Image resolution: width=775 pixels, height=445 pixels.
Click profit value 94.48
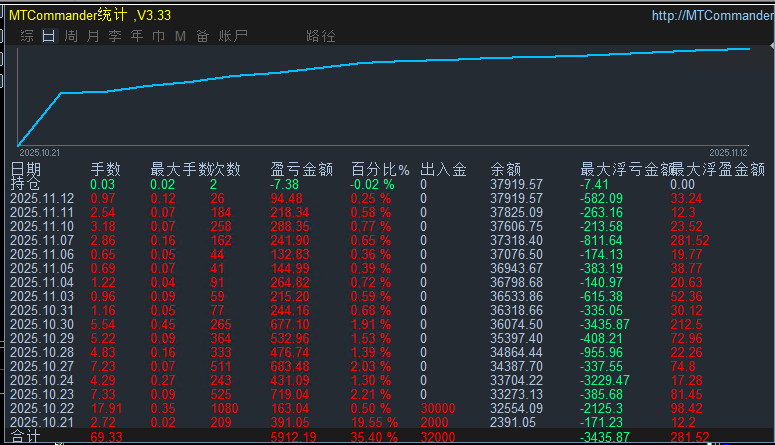(286, 198)
